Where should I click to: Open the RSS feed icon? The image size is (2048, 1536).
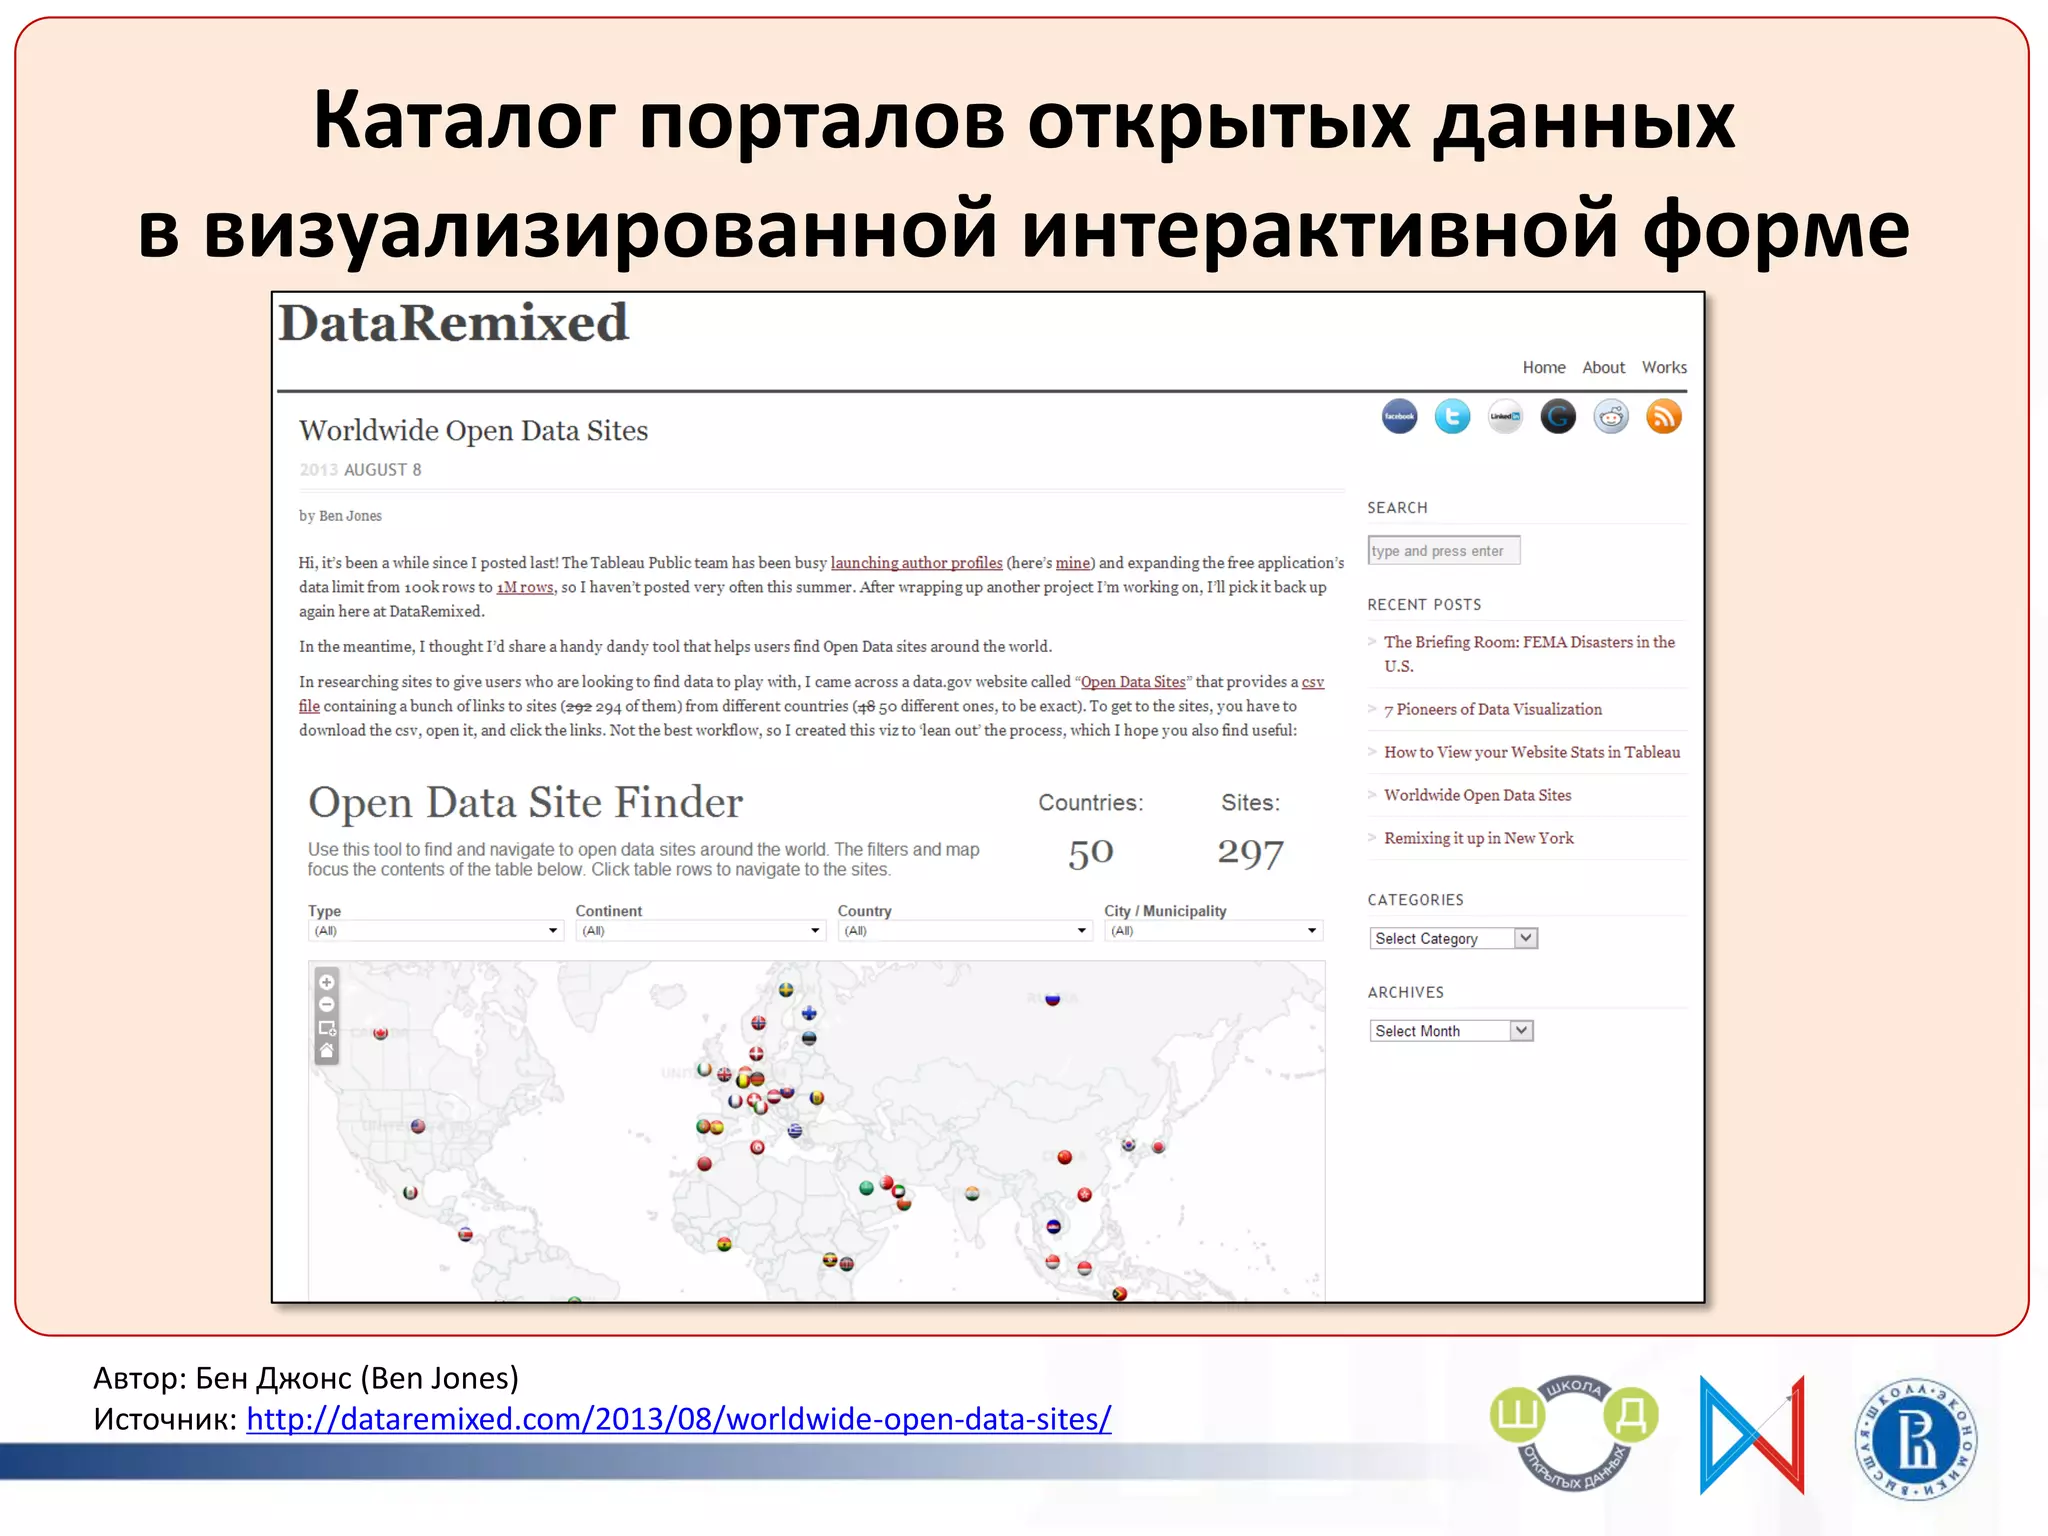[x=1664, y=416]
